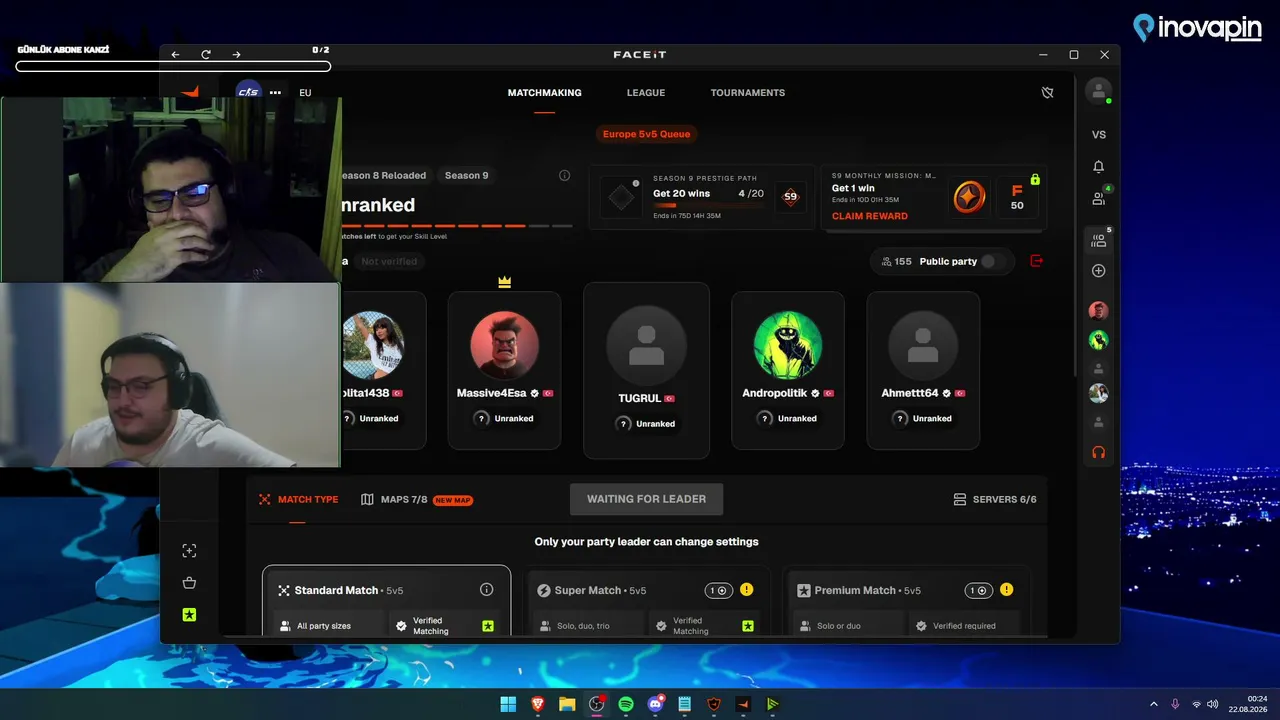Switch to the Tournaments tab
The height and width of the screenshot is (720, 1280).
pos(748,93)
